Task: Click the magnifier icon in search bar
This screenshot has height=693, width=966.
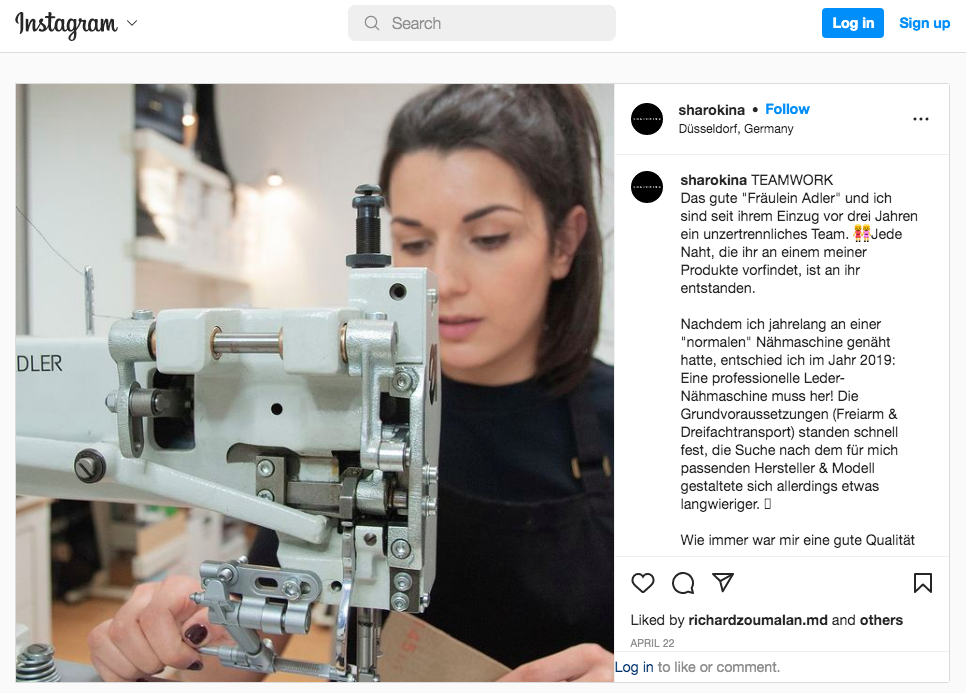Action: click(371, 23)
